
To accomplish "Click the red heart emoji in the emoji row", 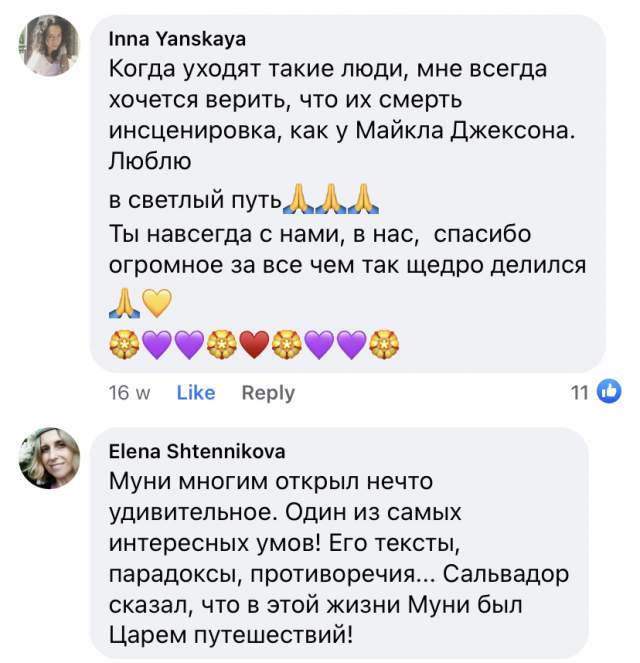I will coord(254,345).
